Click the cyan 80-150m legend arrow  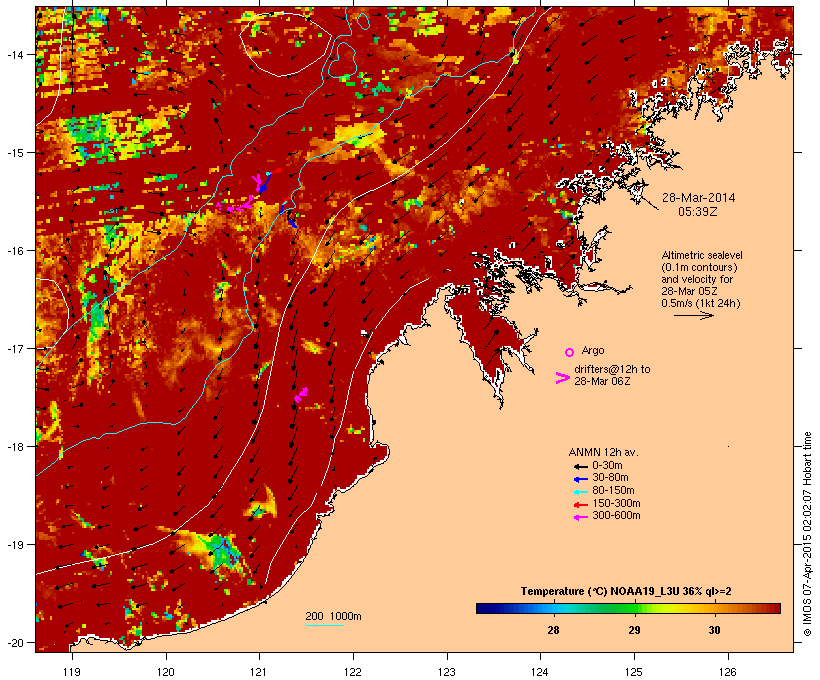tap(580, 492)
